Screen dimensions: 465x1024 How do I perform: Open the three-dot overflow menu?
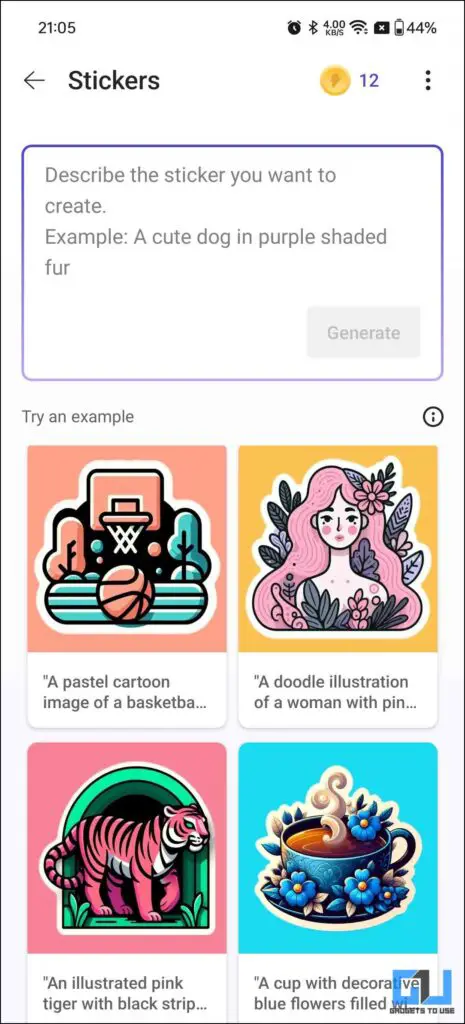coord(428,80)
